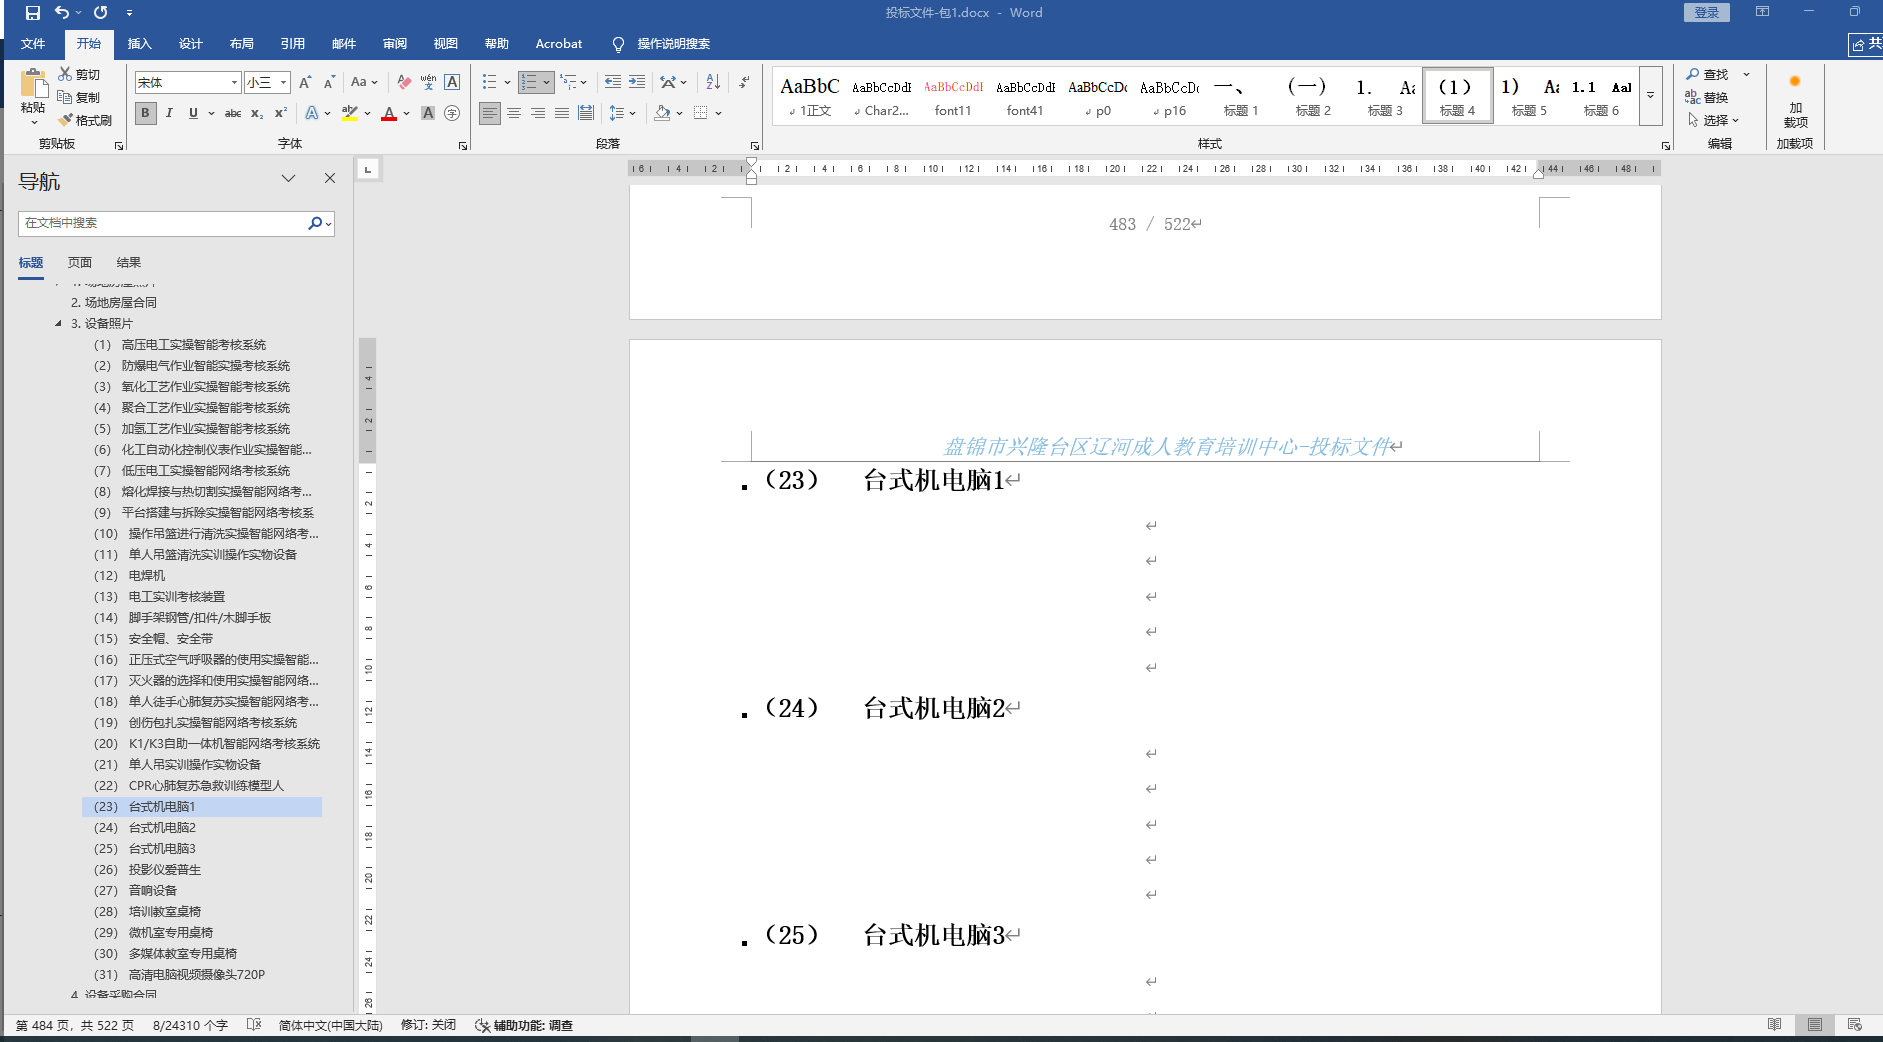The height and width of the screenshot is (1042, 1883).
Task: Switch to web layout view in status bar
Action: tap(1855, 1025)
